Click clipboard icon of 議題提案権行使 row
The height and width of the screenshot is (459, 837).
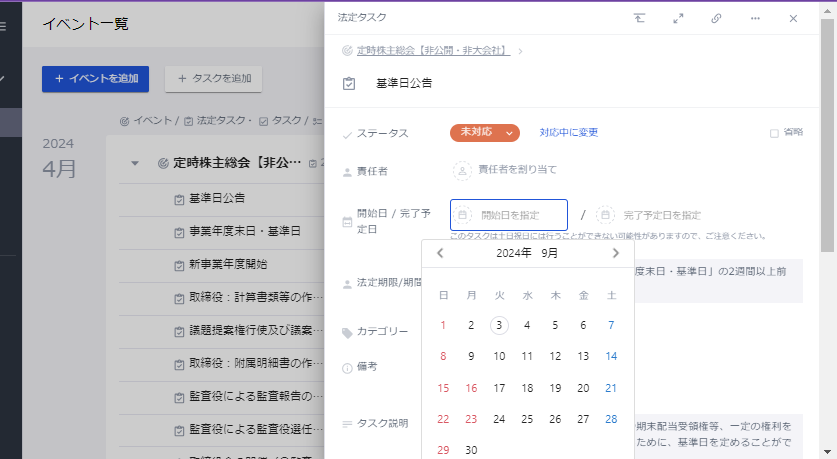(179, 332)
